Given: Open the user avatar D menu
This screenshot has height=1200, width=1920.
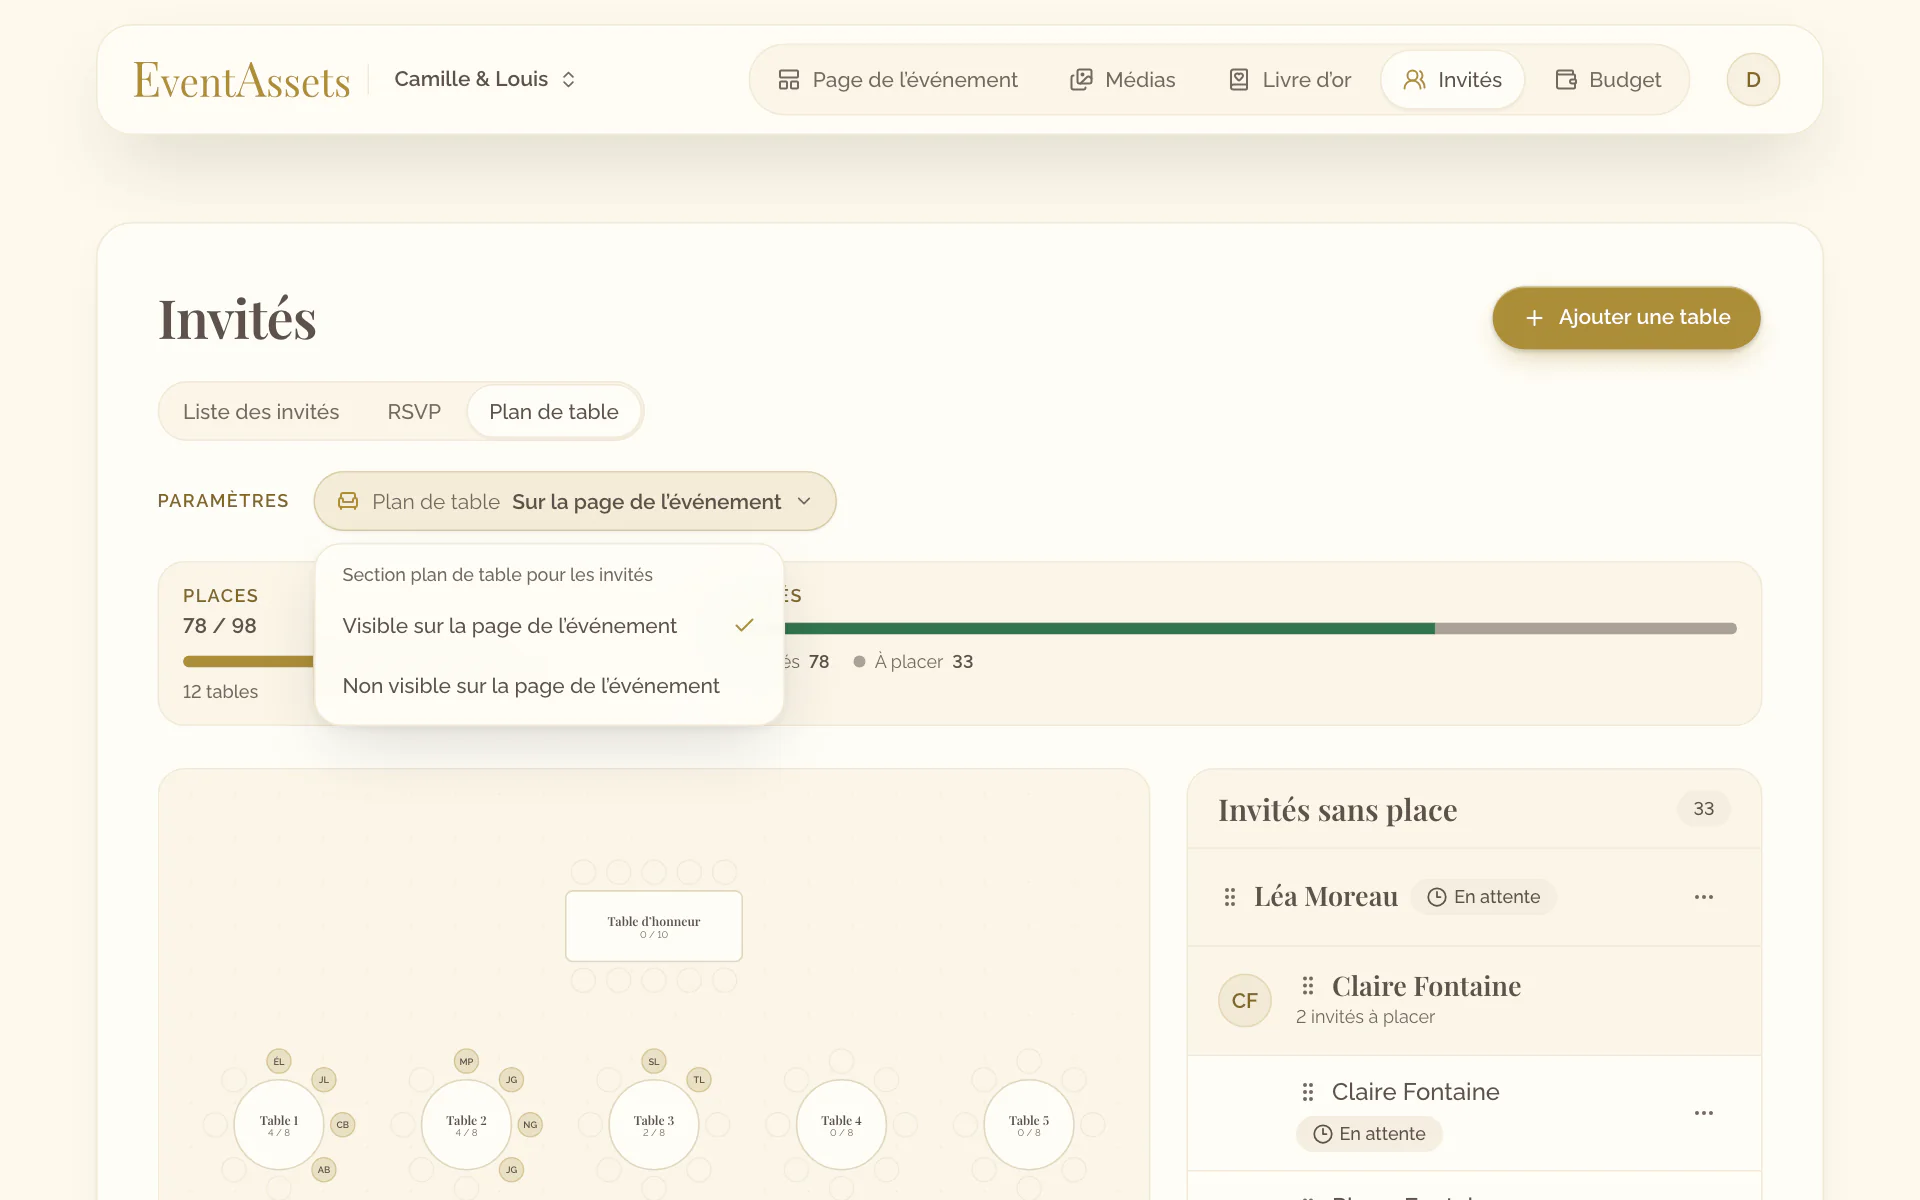Looking at the screenshot, I should 1753,80.
